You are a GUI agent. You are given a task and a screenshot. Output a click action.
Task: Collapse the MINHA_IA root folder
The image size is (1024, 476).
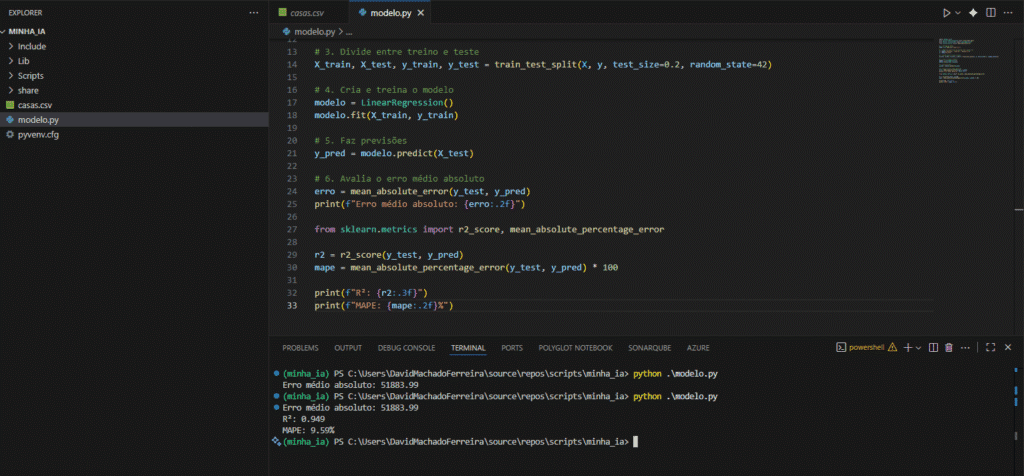click(x=27, y=32)
